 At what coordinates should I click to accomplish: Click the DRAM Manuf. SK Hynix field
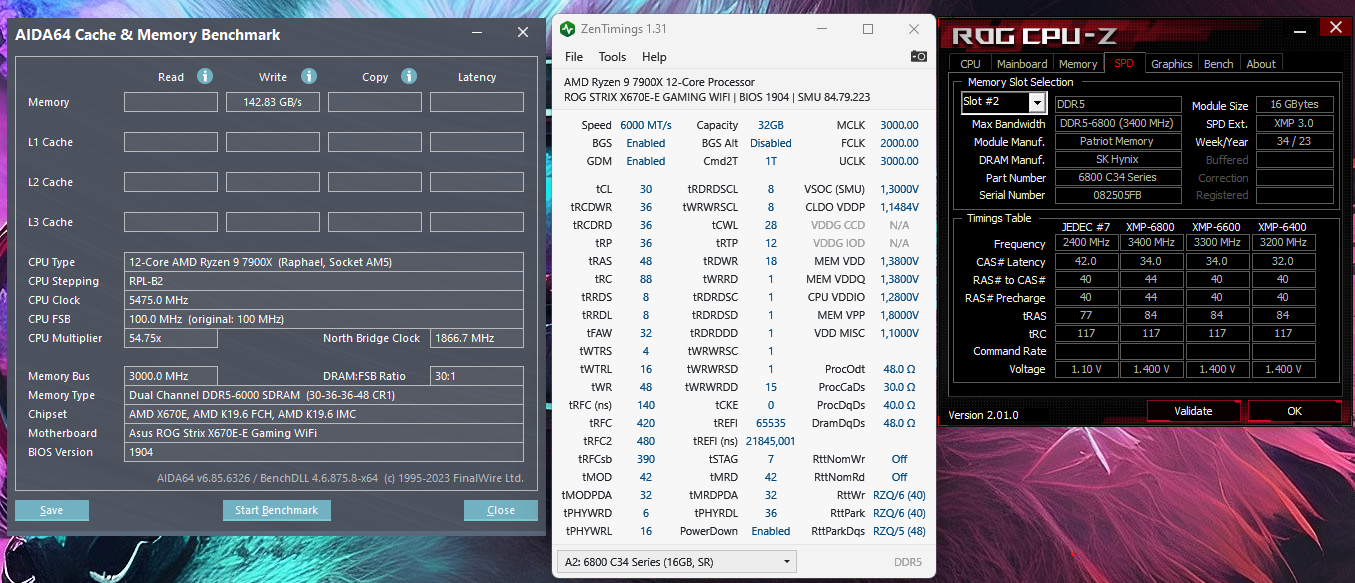pos(1118,160)
